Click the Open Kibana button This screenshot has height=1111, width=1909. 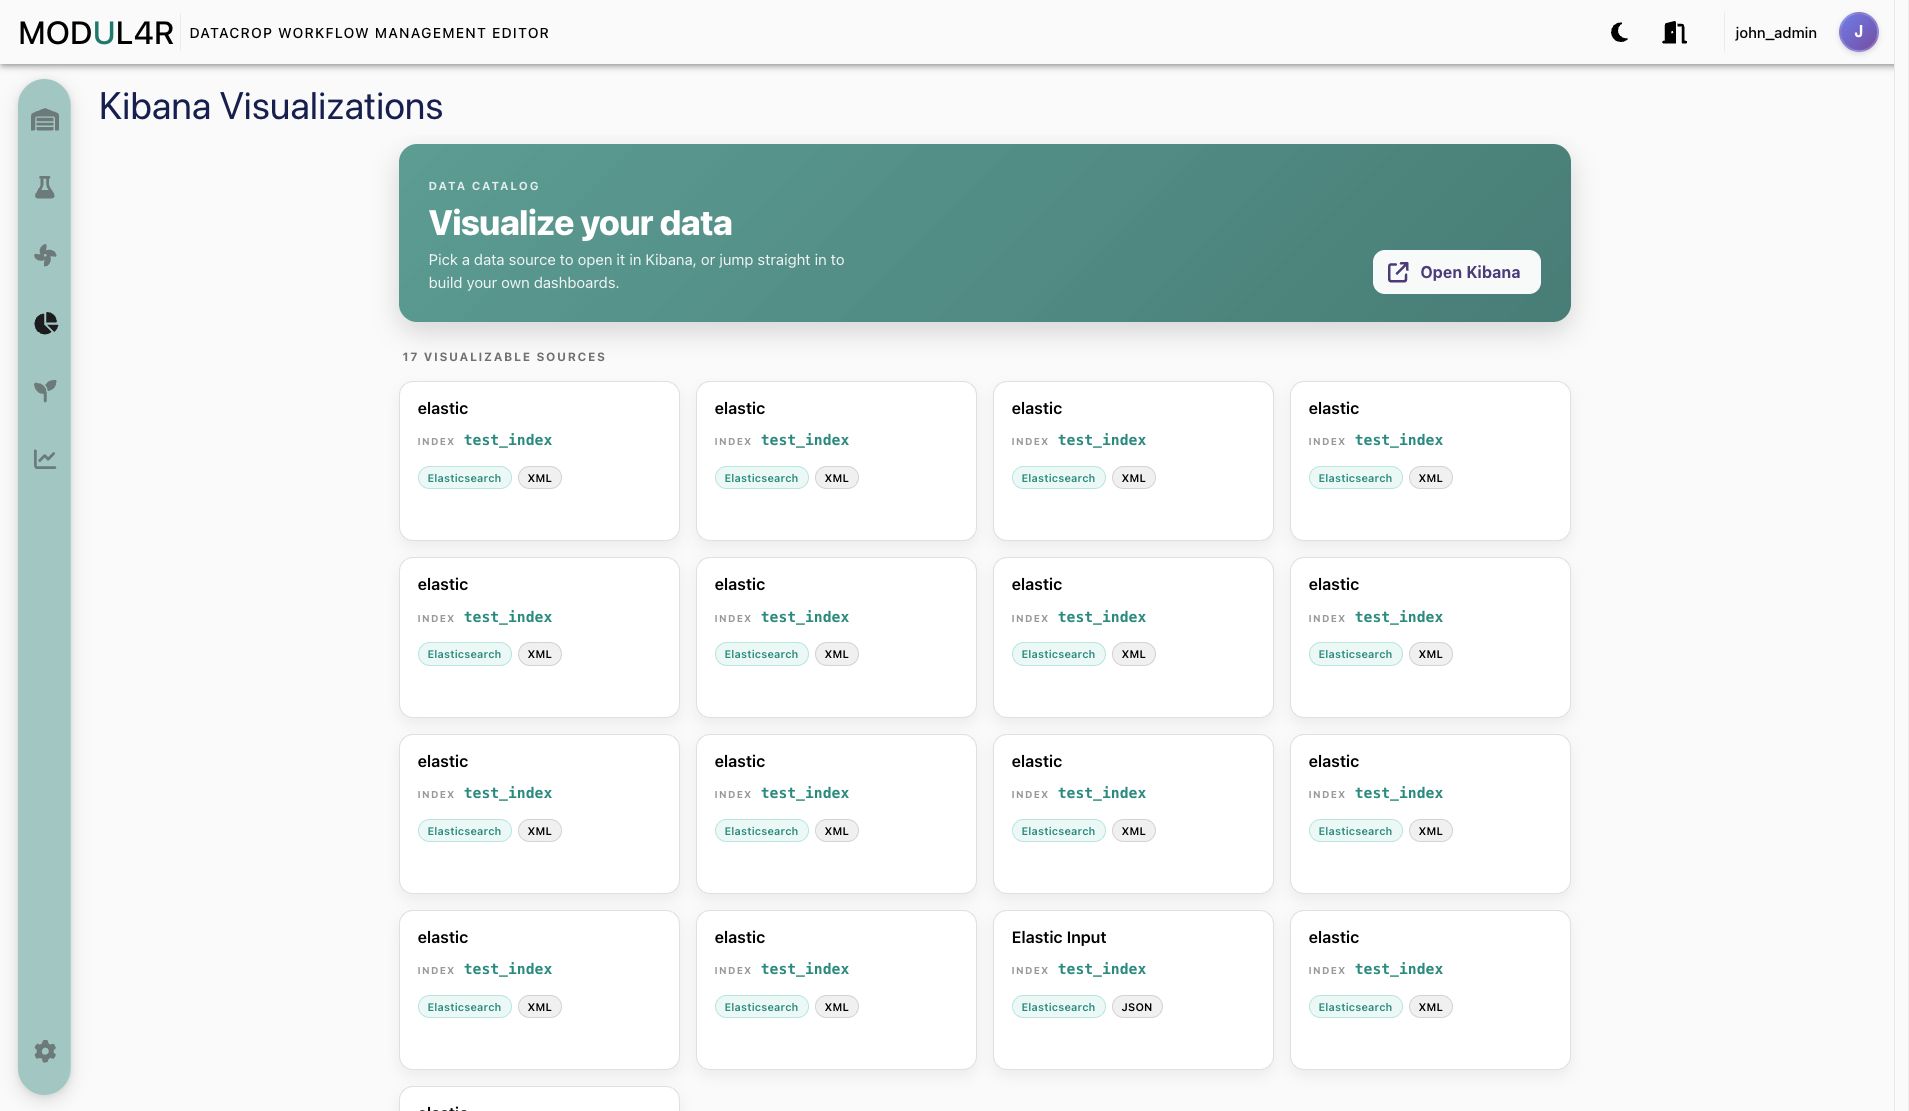coord(1456,272)
